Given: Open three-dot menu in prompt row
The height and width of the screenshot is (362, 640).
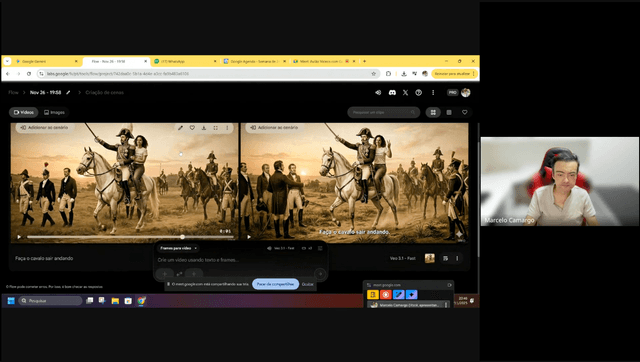Looking at the screenshot, I should (457, 258).
